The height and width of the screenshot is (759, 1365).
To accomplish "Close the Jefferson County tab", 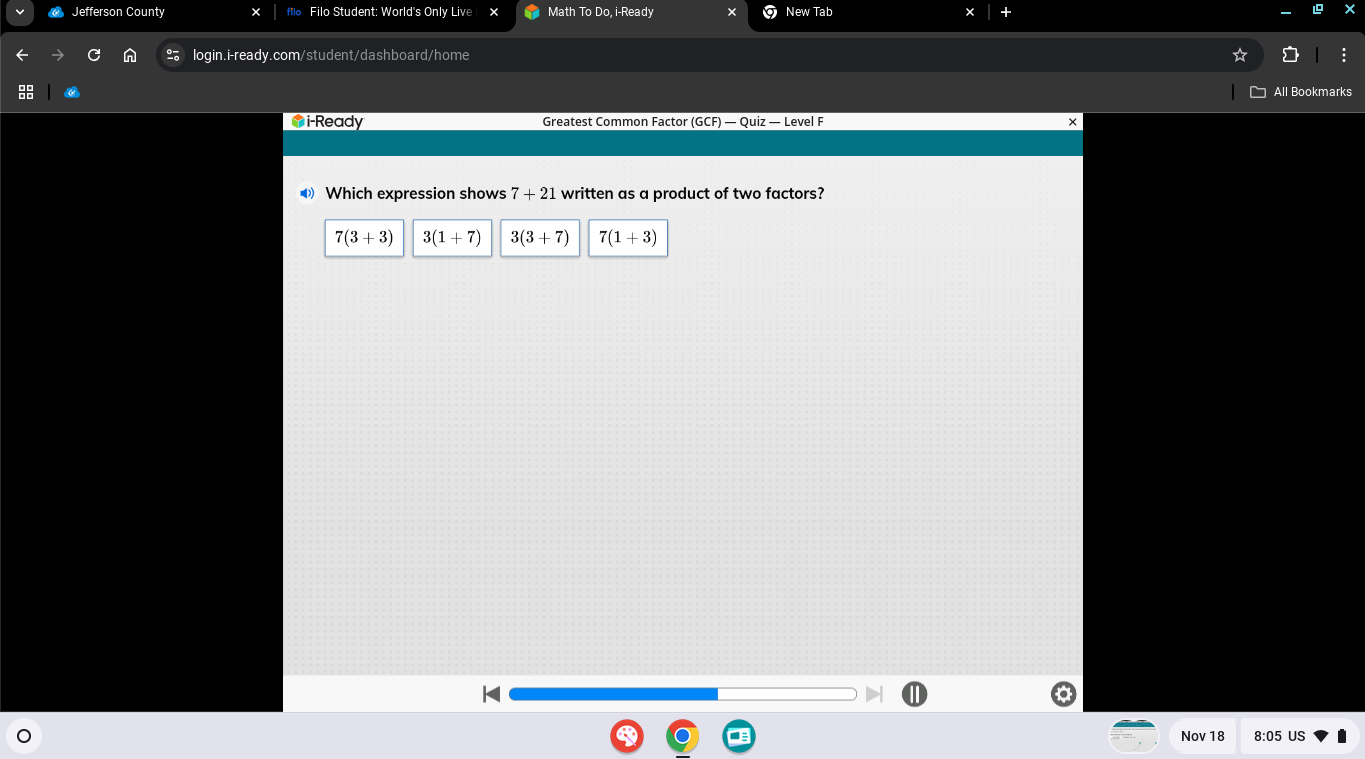I will coord(256,12).
